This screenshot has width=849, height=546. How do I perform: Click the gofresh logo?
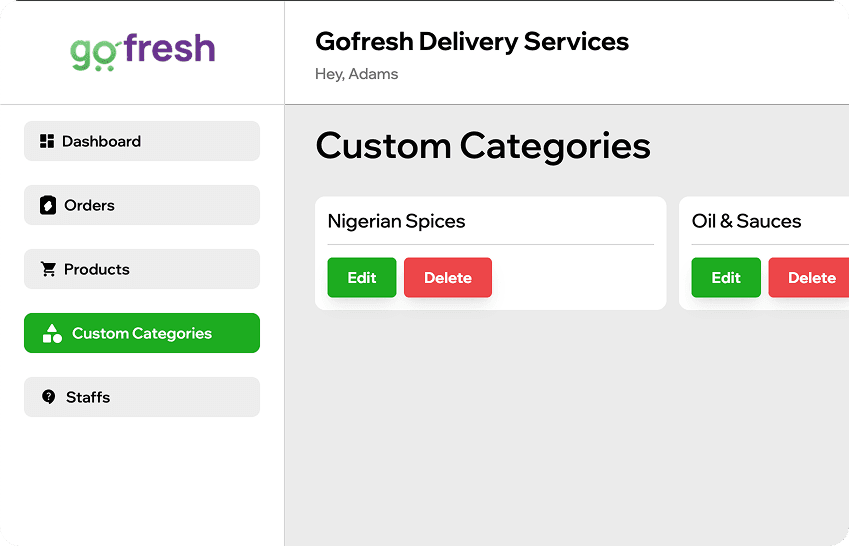point(142,50)
